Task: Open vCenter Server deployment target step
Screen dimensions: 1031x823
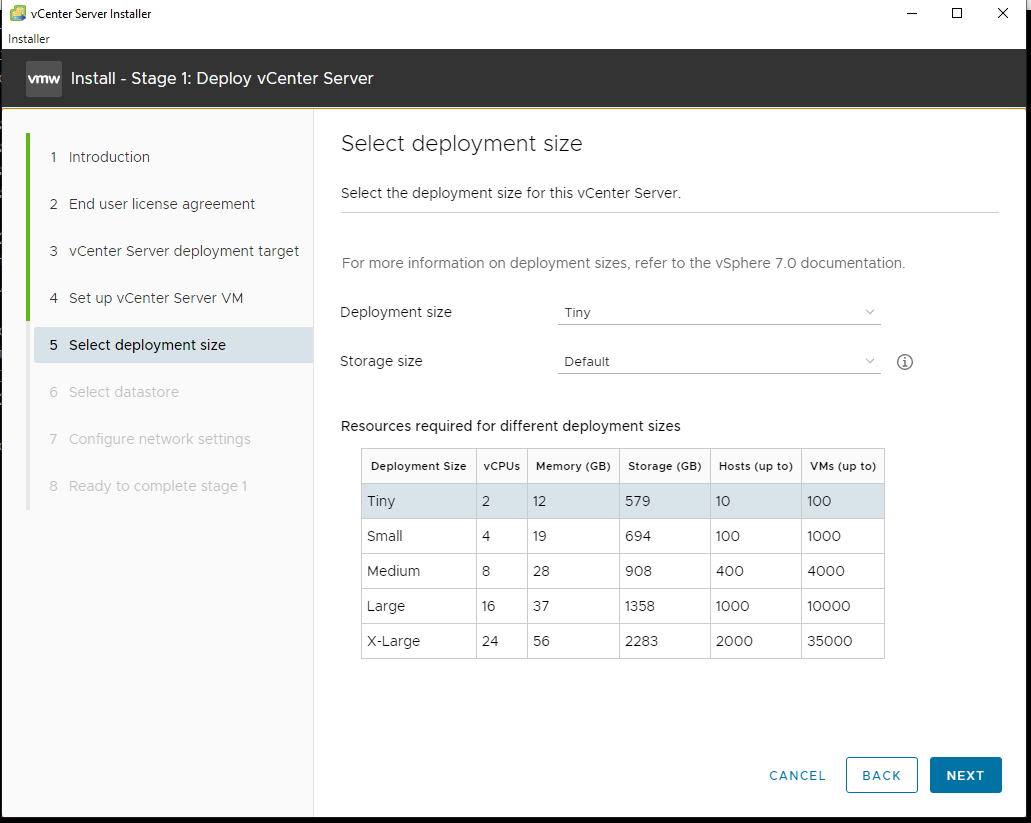Action: pyautogui.click(x=174, y=251)
